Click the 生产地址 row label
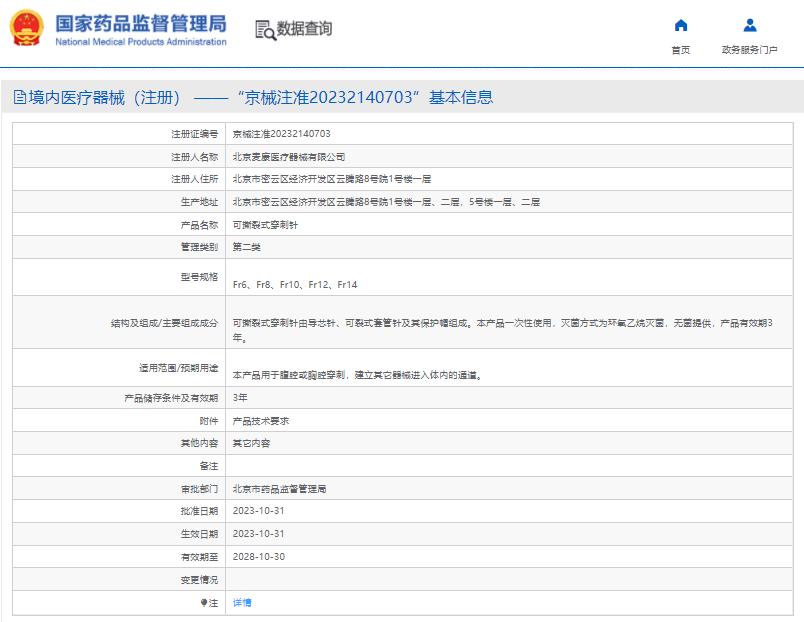This screenshot has width=804, height=622. point(199,202)
